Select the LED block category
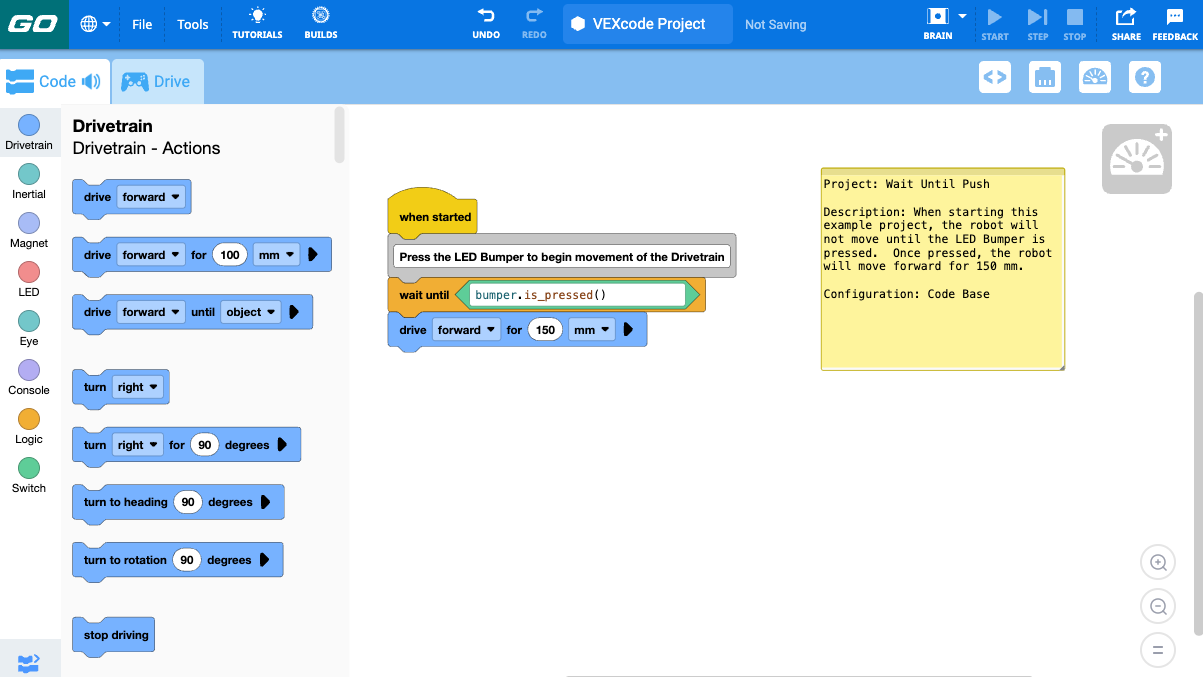This screenshot has width=1203, height=677. click(x=29, y=270)
